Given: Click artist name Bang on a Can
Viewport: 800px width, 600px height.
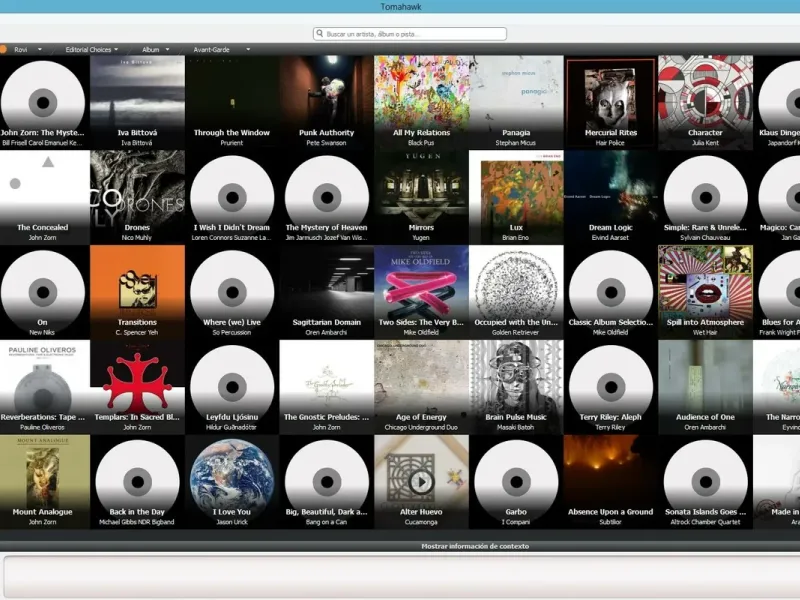Looking at the screenshot, I should [327, 522].
